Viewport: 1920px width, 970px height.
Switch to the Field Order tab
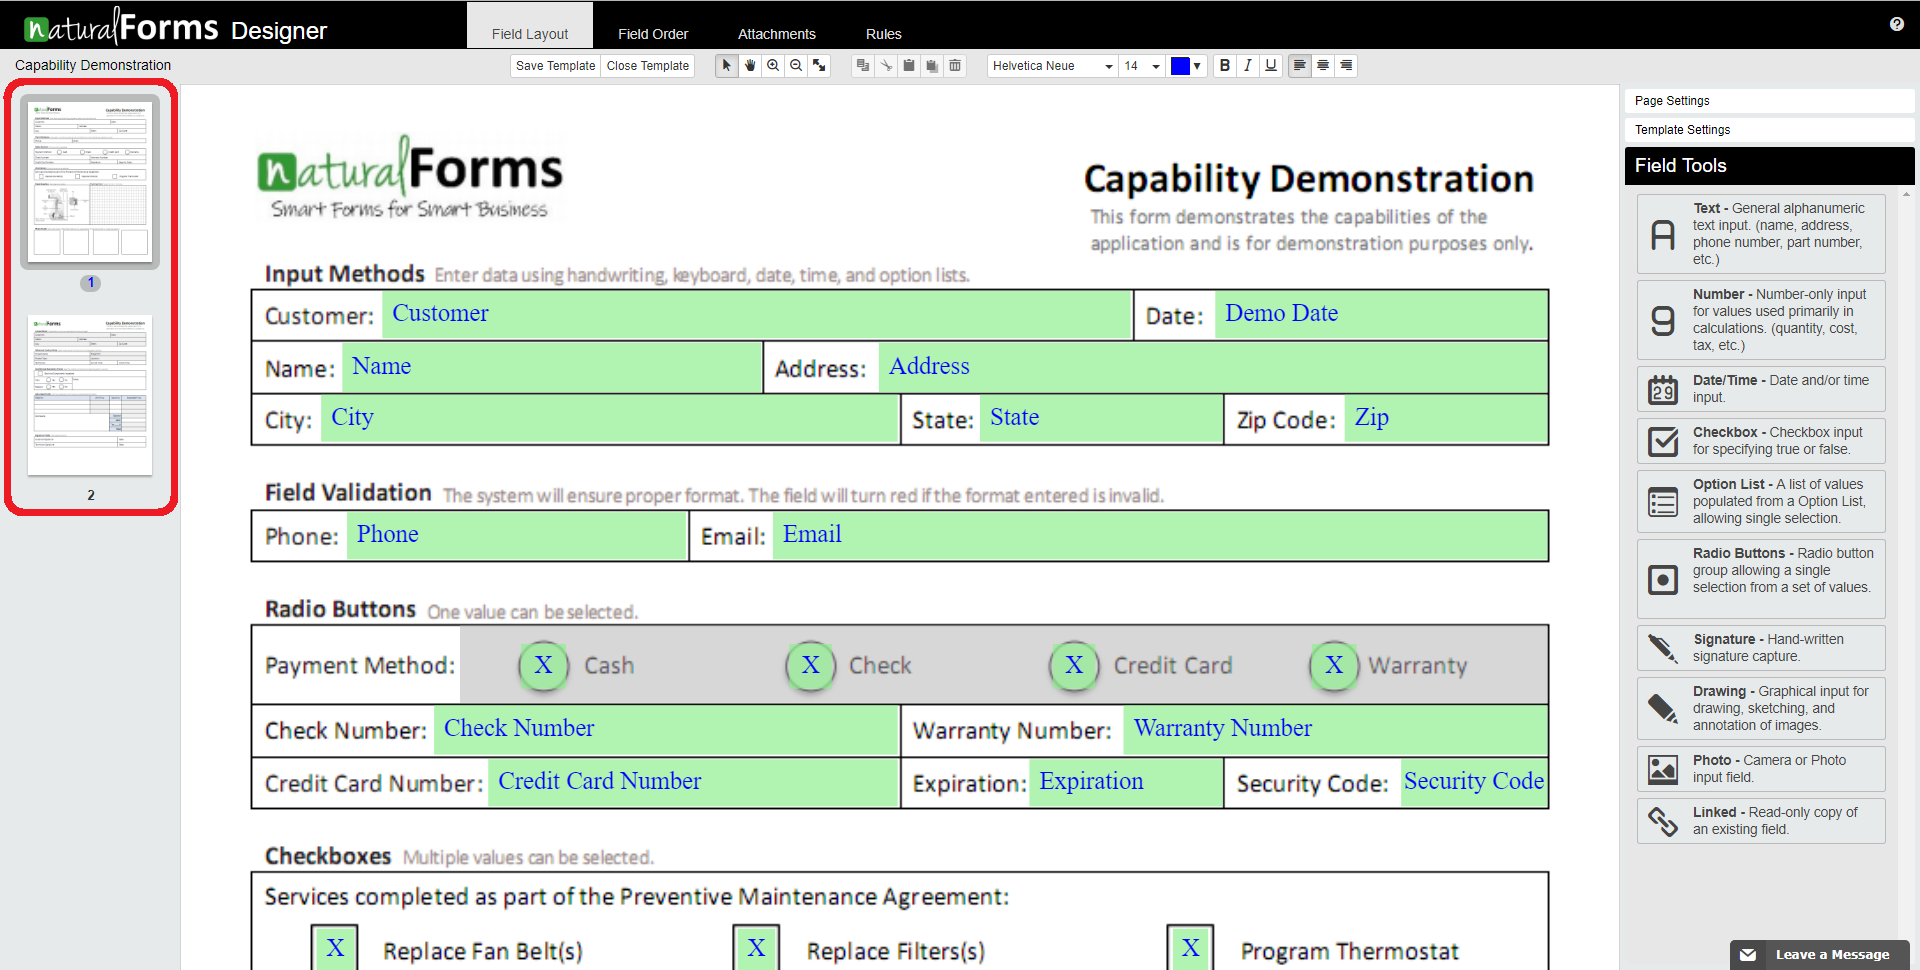(653, 33)
